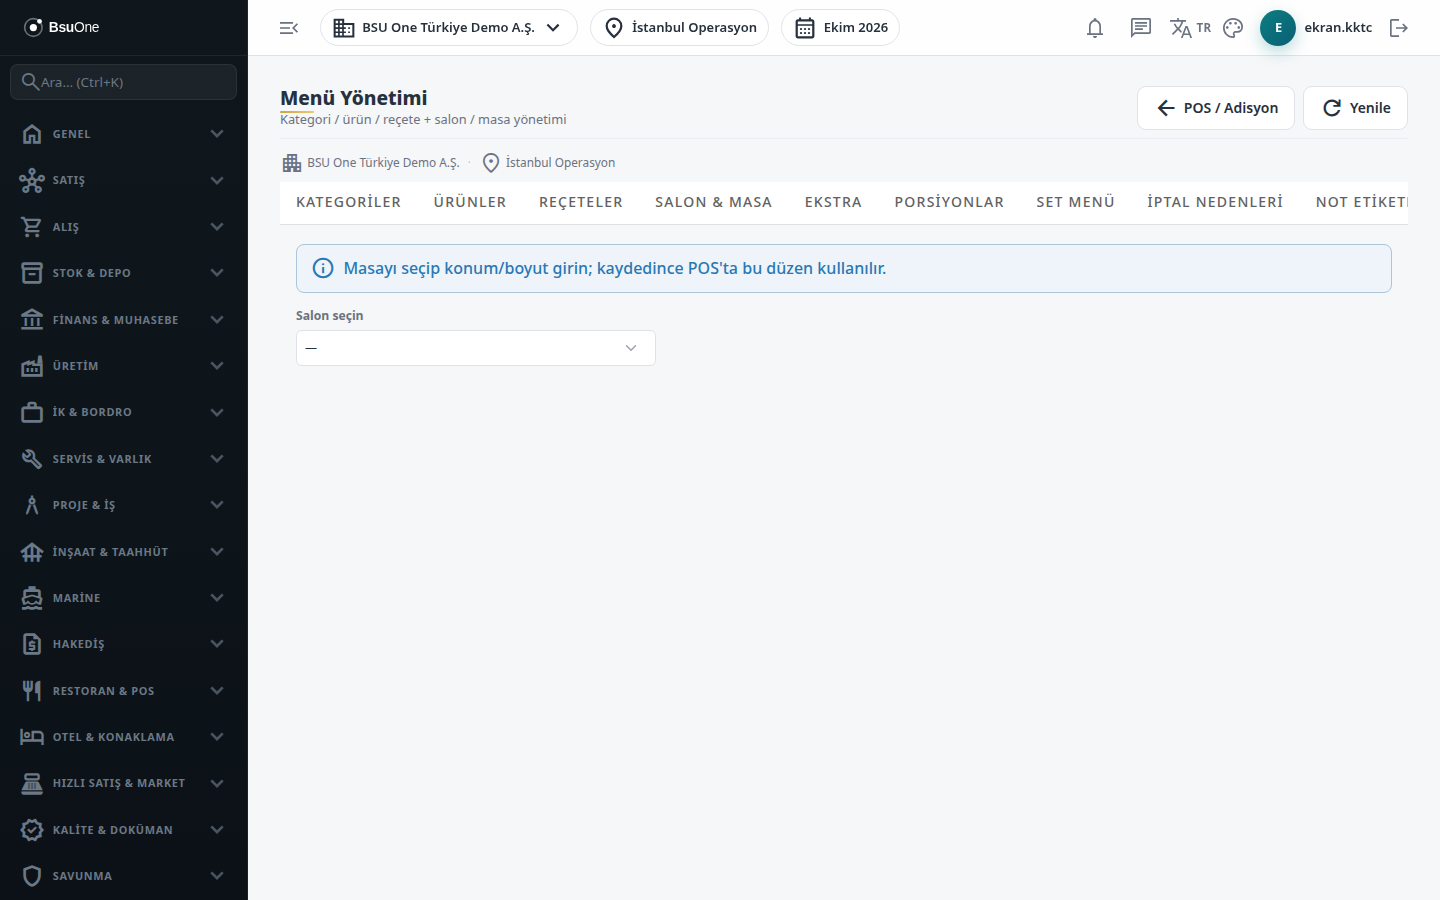1440x900 pixels.
Task: Open the Porsiyonlar tab
Action: coord(949,202)
